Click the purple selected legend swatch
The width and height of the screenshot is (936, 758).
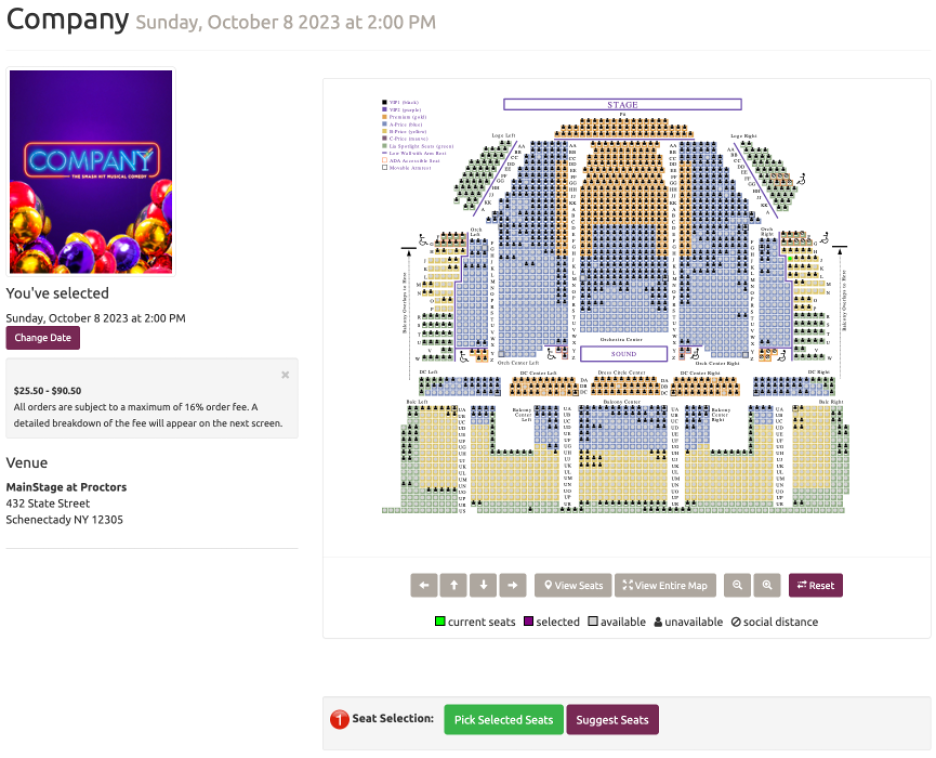coord(528,621)
